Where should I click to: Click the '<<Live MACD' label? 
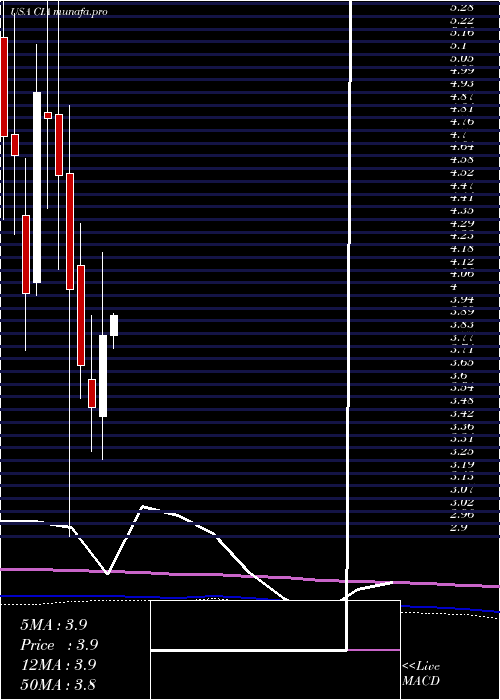(421, 674)
